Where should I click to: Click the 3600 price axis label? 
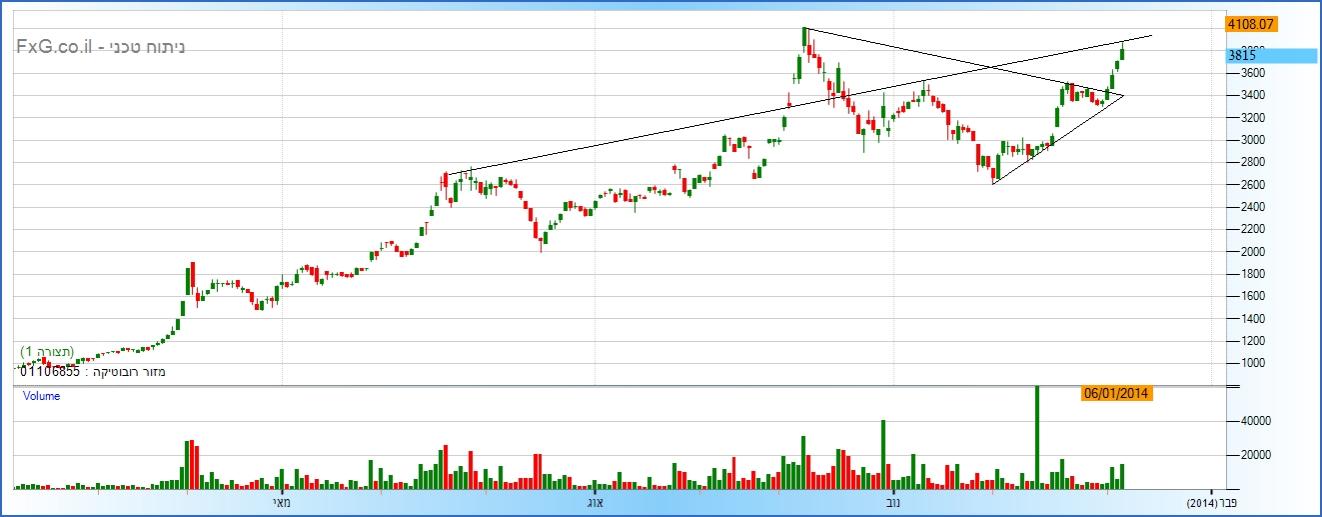click(1244, 73)
